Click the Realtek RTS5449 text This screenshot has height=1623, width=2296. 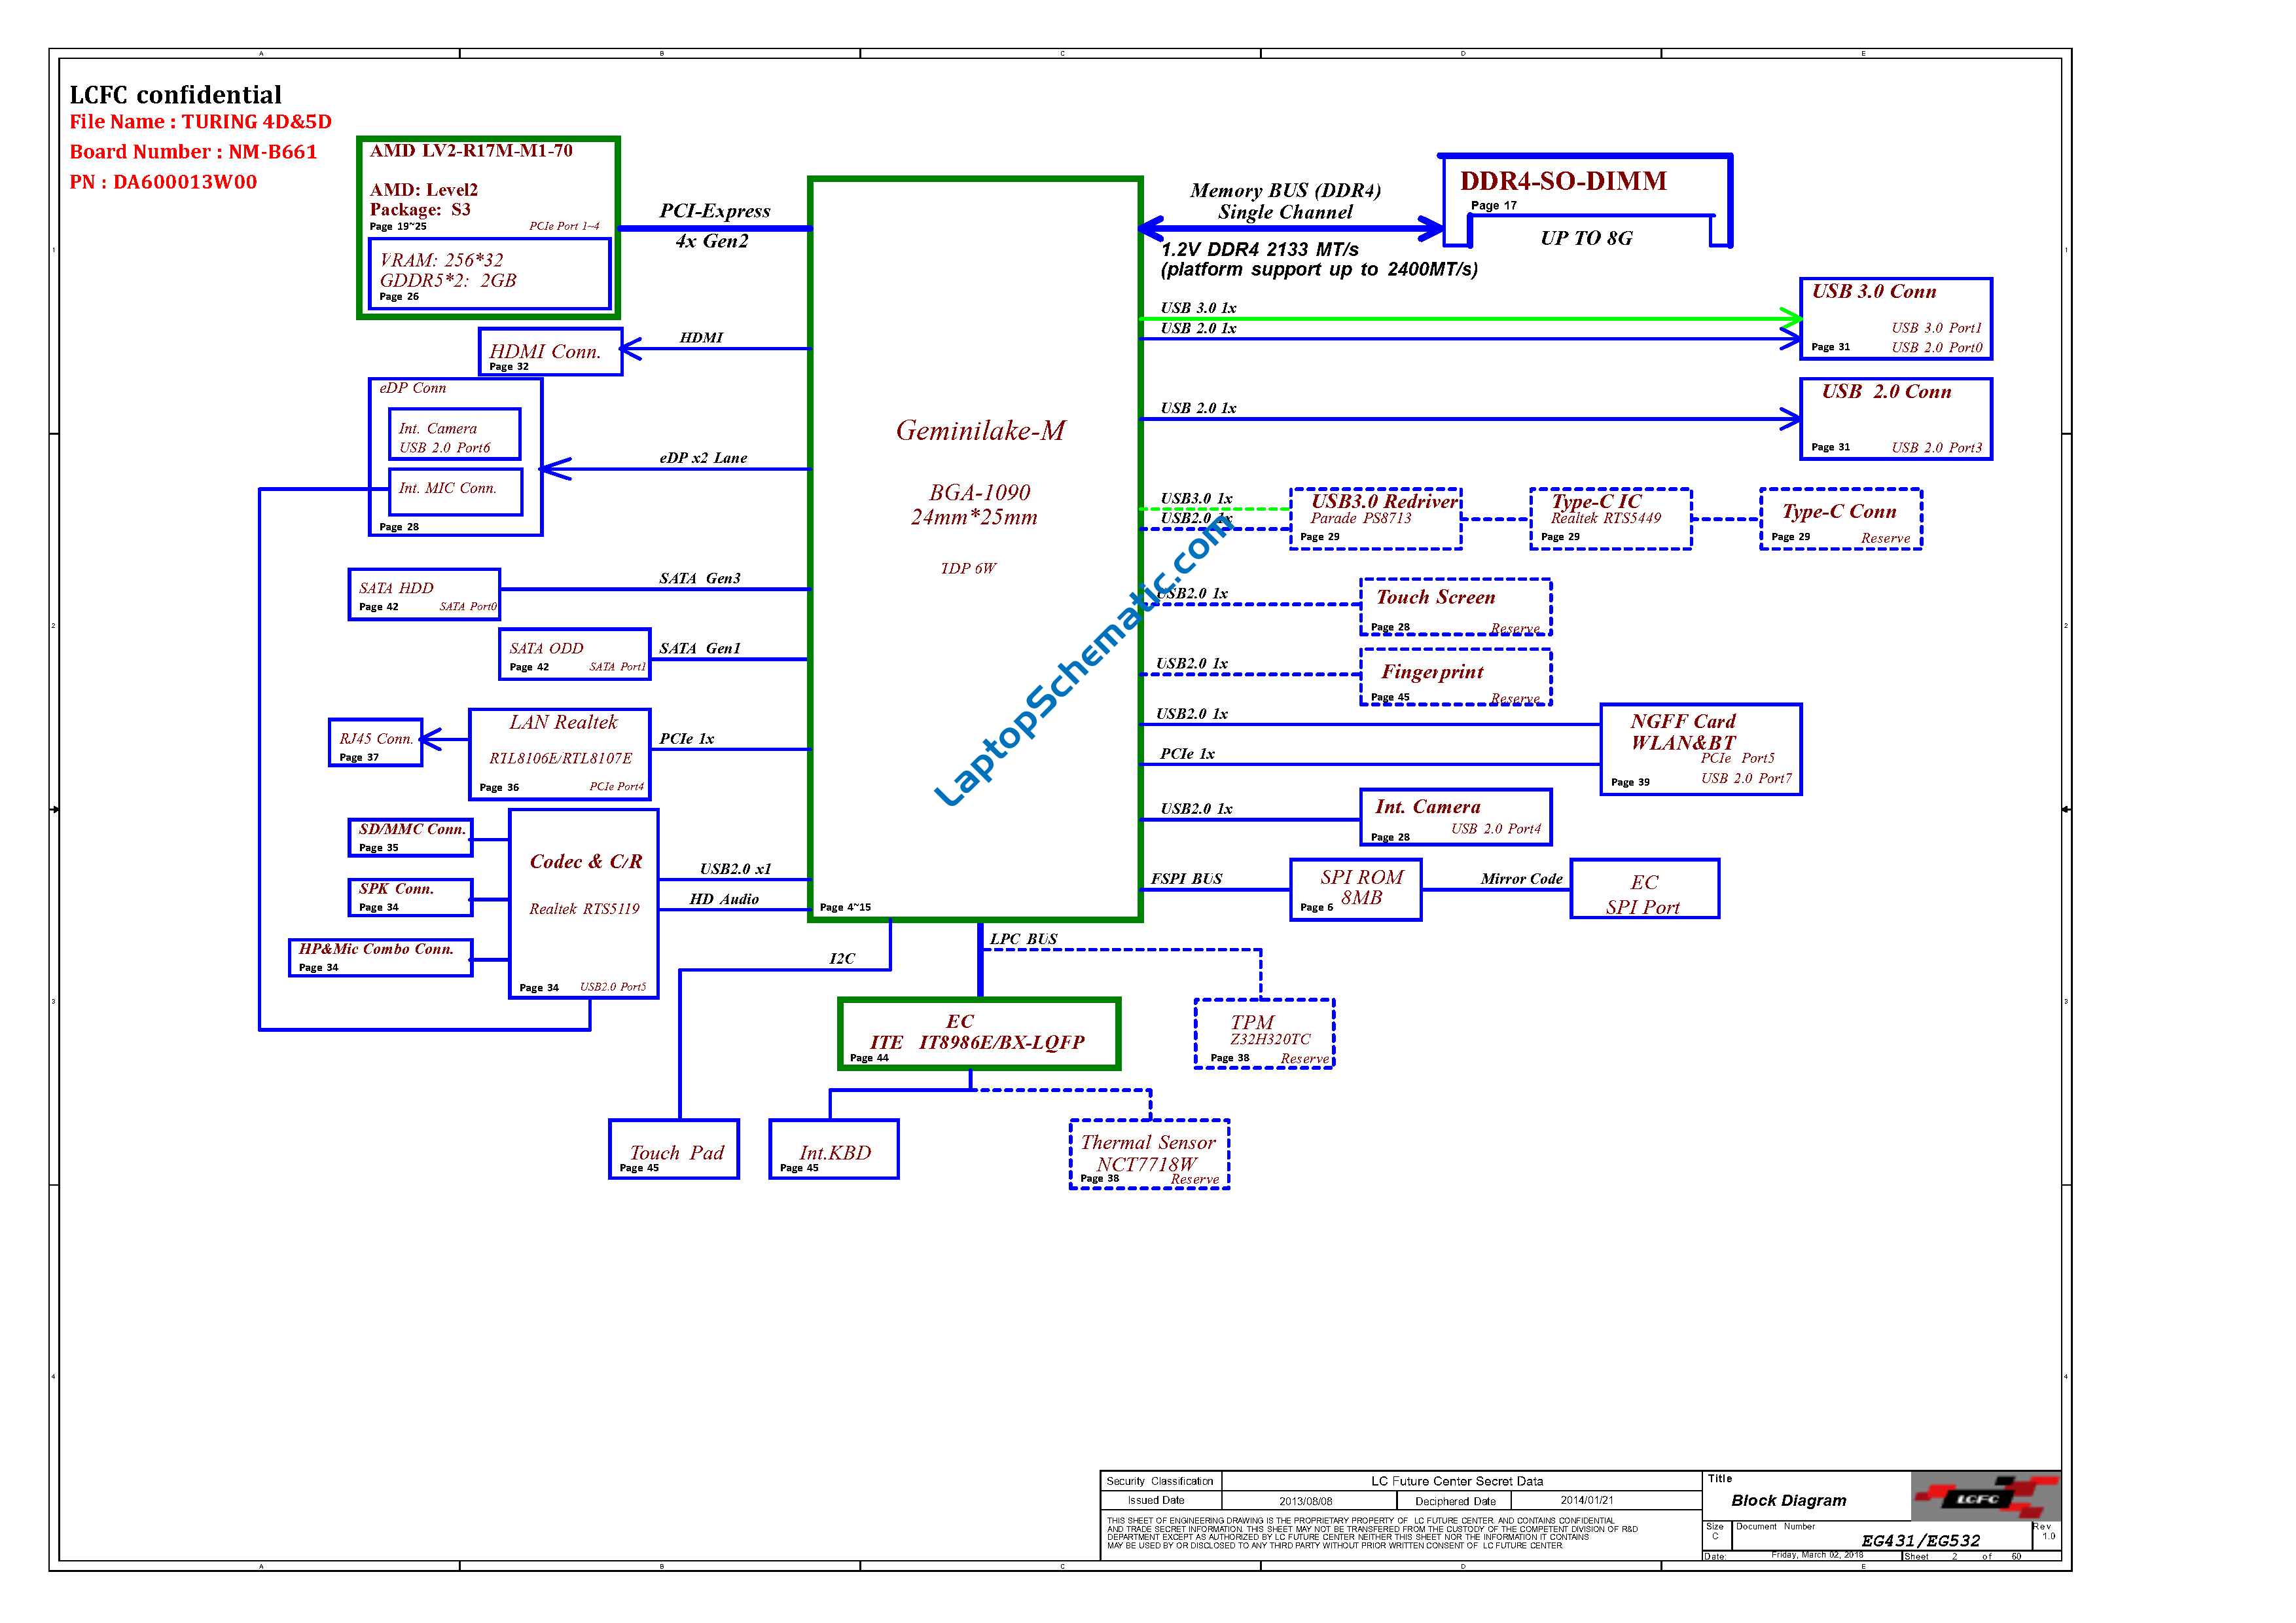(x=1606, y=518)
